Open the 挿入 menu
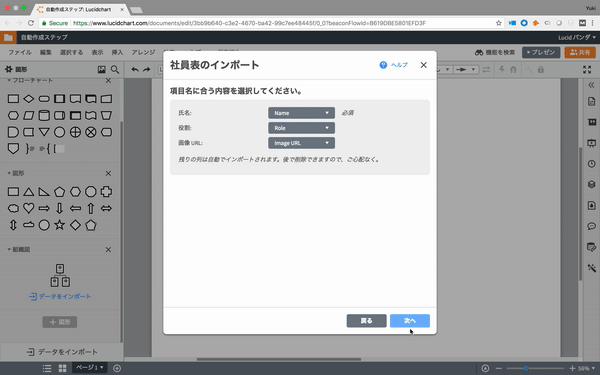 pyautogui.click(x=117, y=52)
